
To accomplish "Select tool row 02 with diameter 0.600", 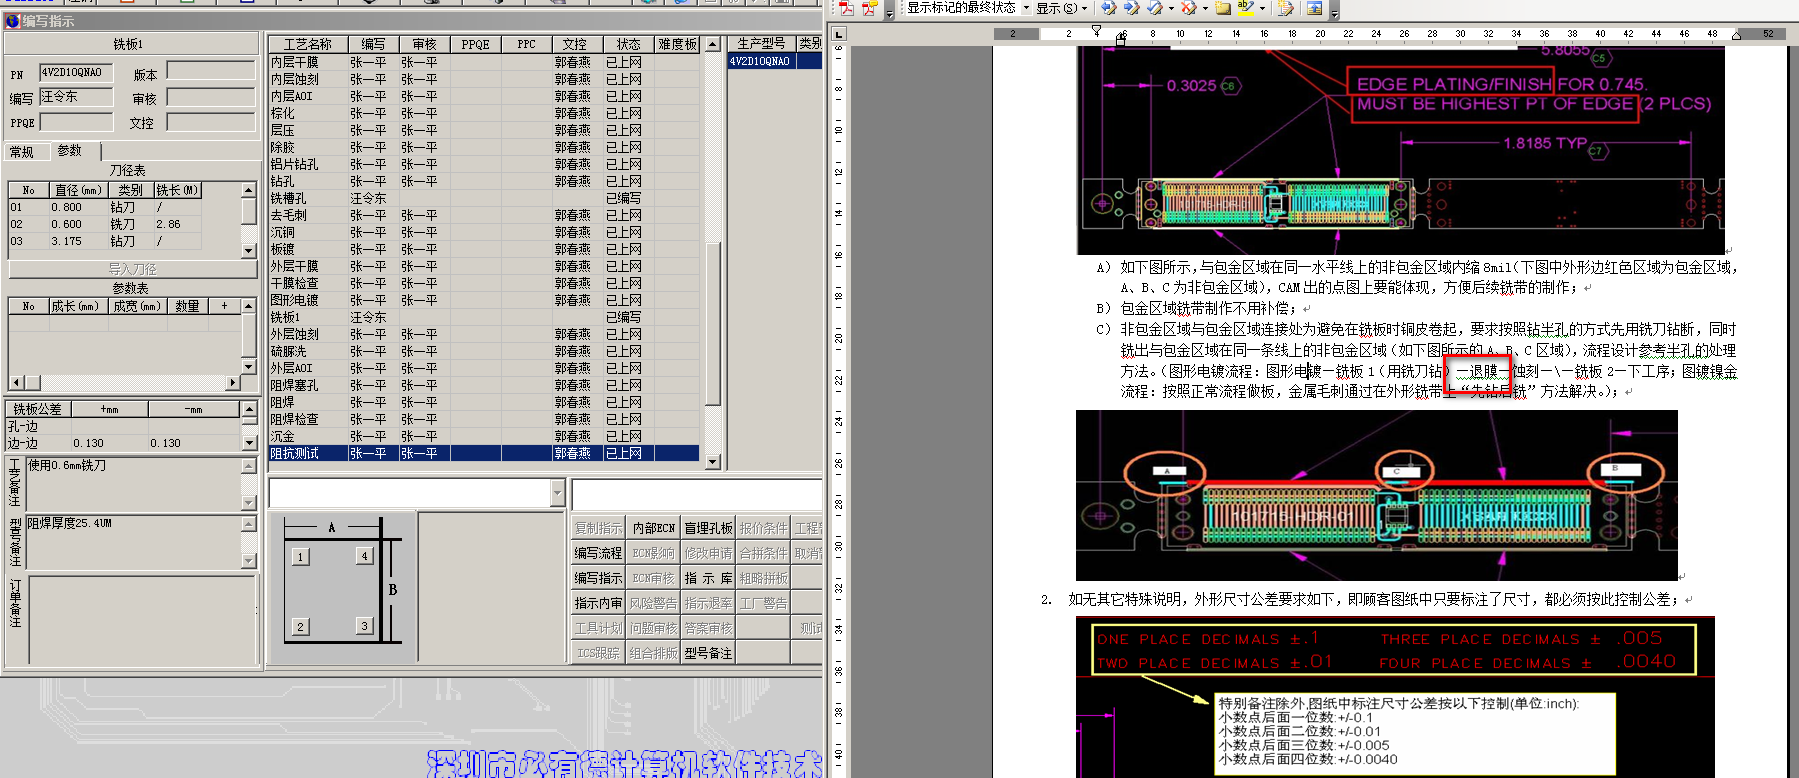I will click(x=105, y=224).
